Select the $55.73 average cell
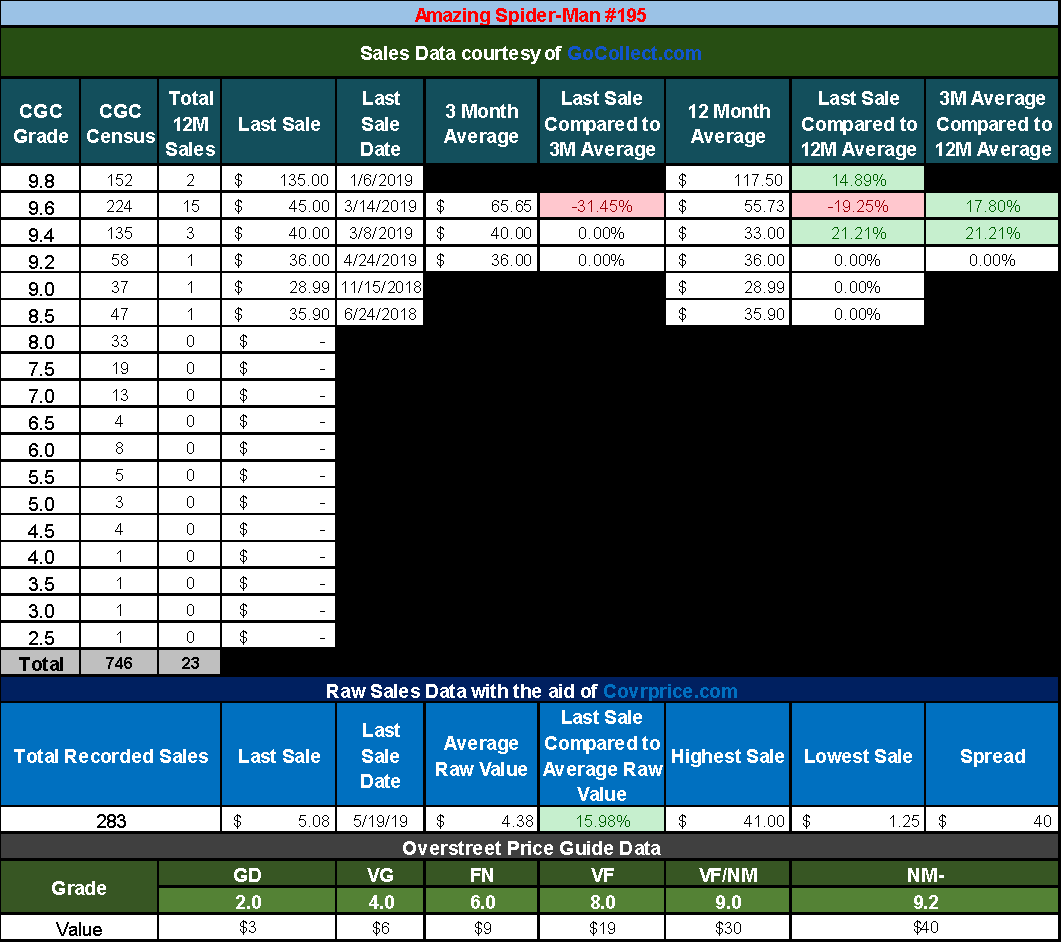1061x942 pixels. point(728,206)
